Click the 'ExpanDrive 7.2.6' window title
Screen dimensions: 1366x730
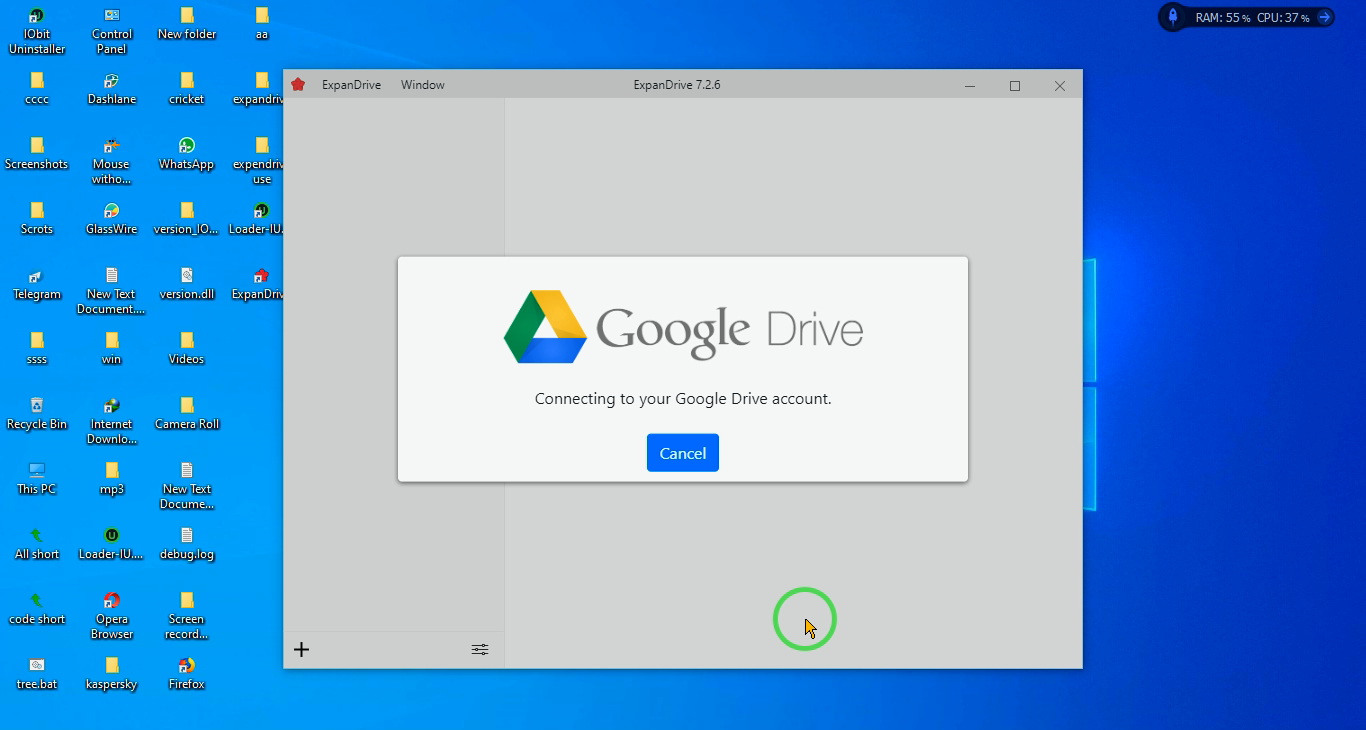(x=677, y=85)
